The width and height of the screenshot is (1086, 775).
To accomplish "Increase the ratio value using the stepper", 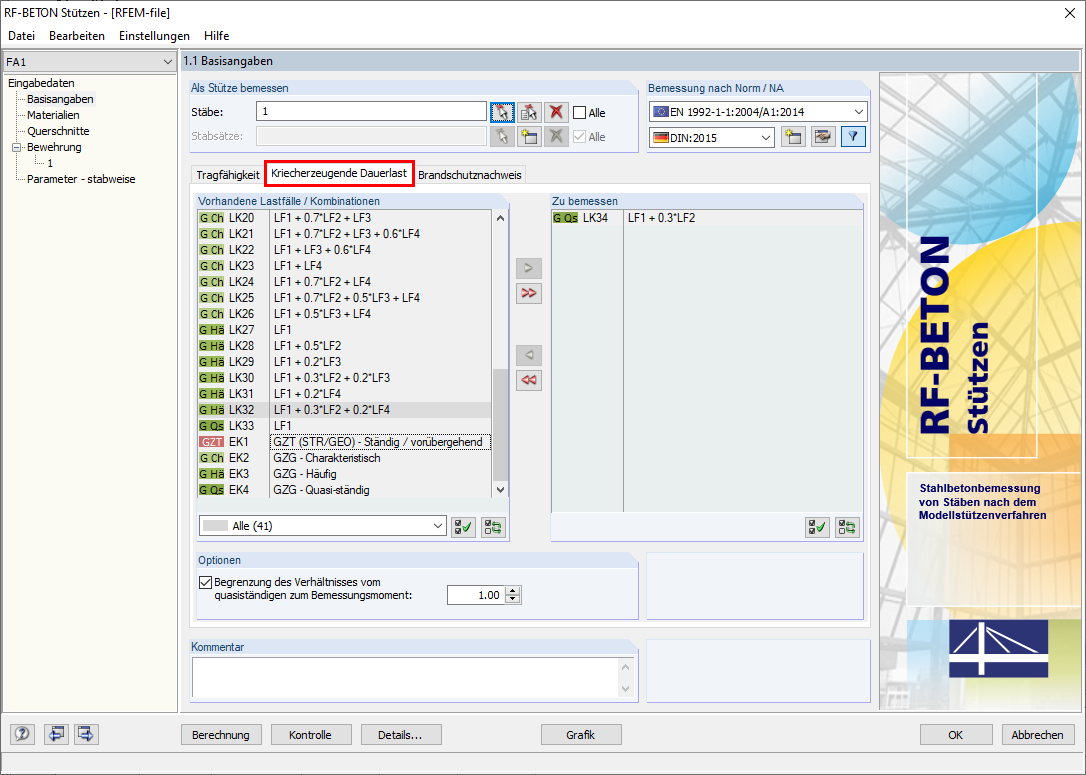I will 513,589.
